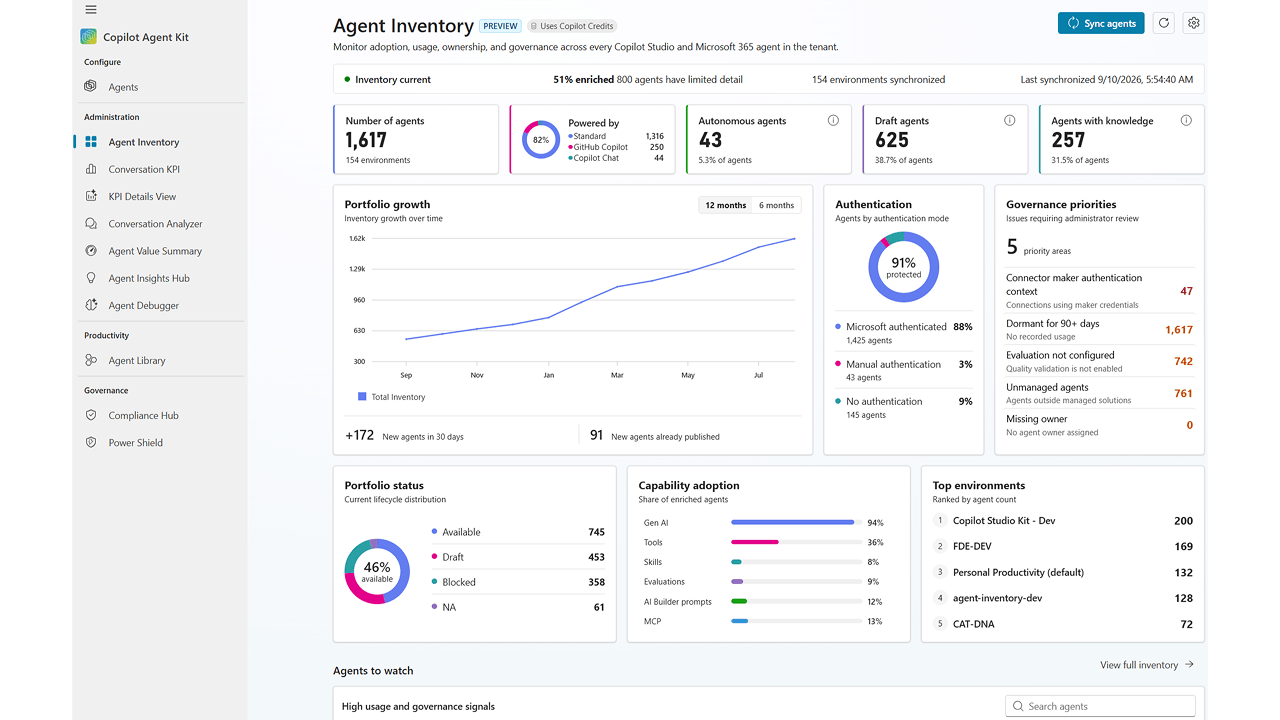The image size is (1280, 720).
Task: Click the Gen AI adoption bar
Action: 797,522
